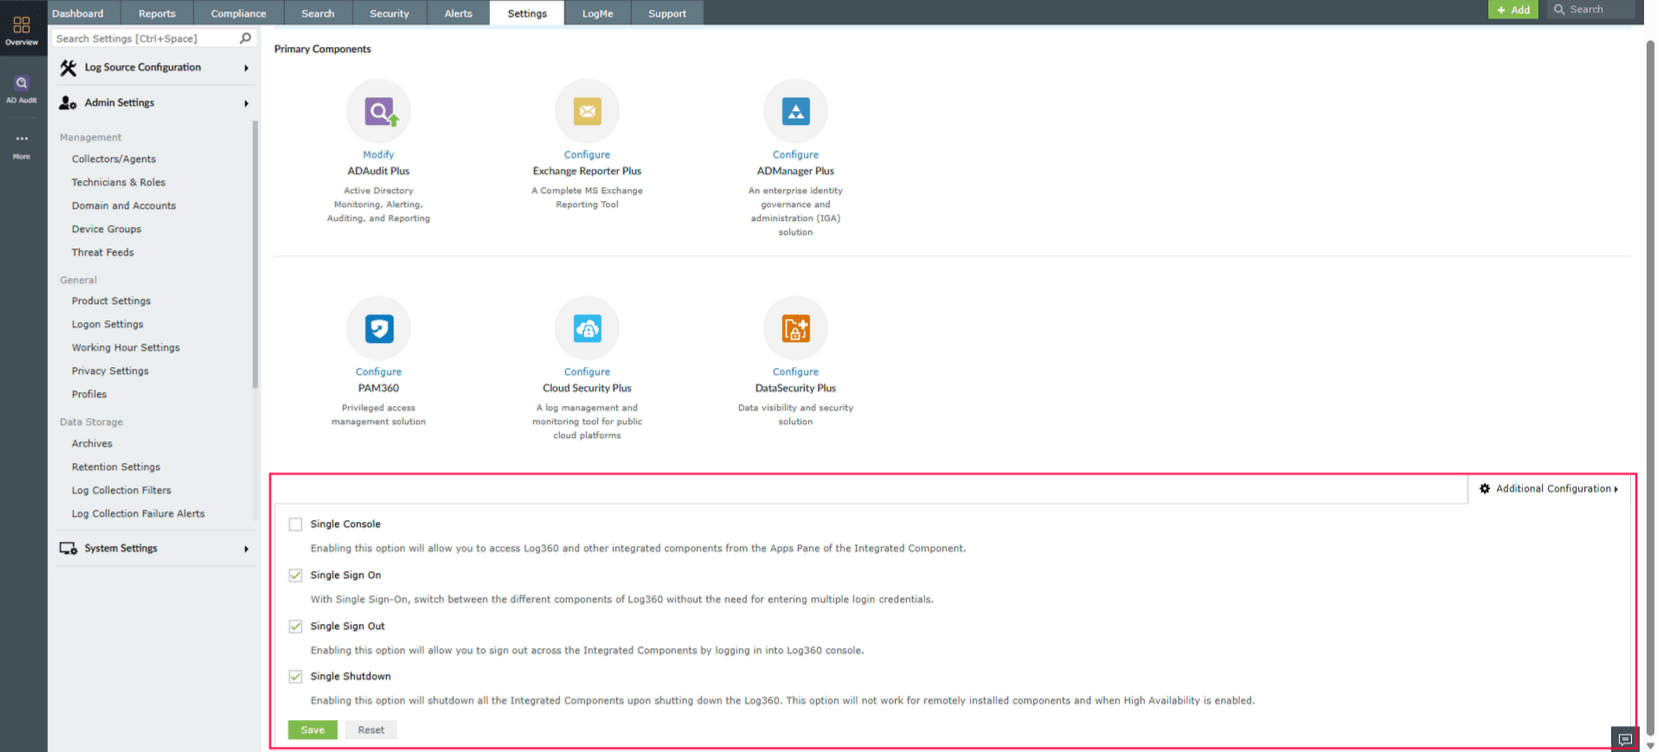Uncheck the Single Sign On checkbox

pyautogui.click(x=295, y=575)
